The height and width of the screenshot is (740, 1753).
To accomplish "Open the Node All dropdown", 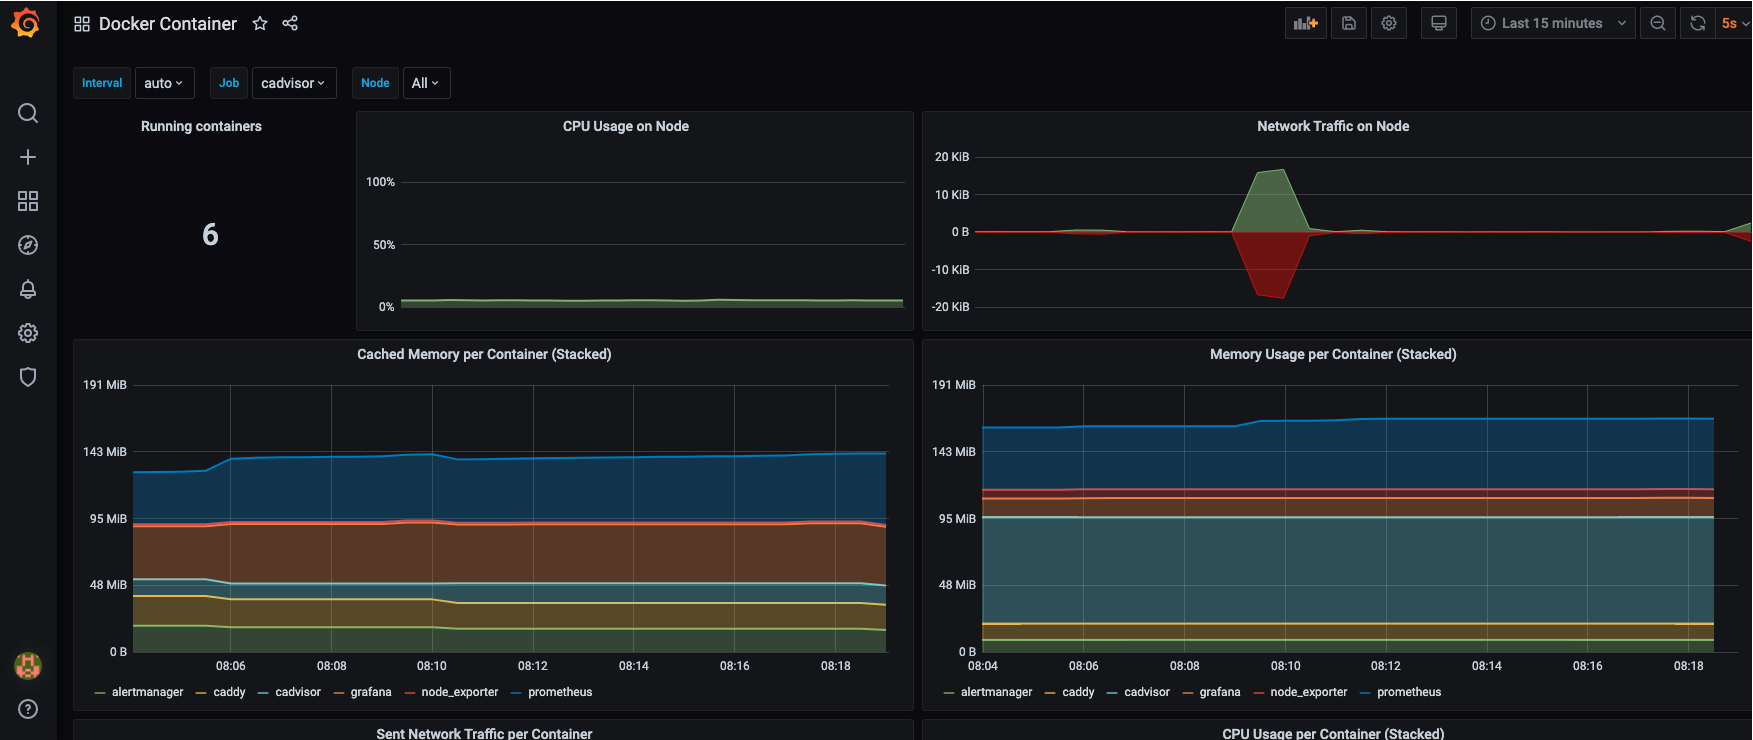I will (x=427, y=83).
